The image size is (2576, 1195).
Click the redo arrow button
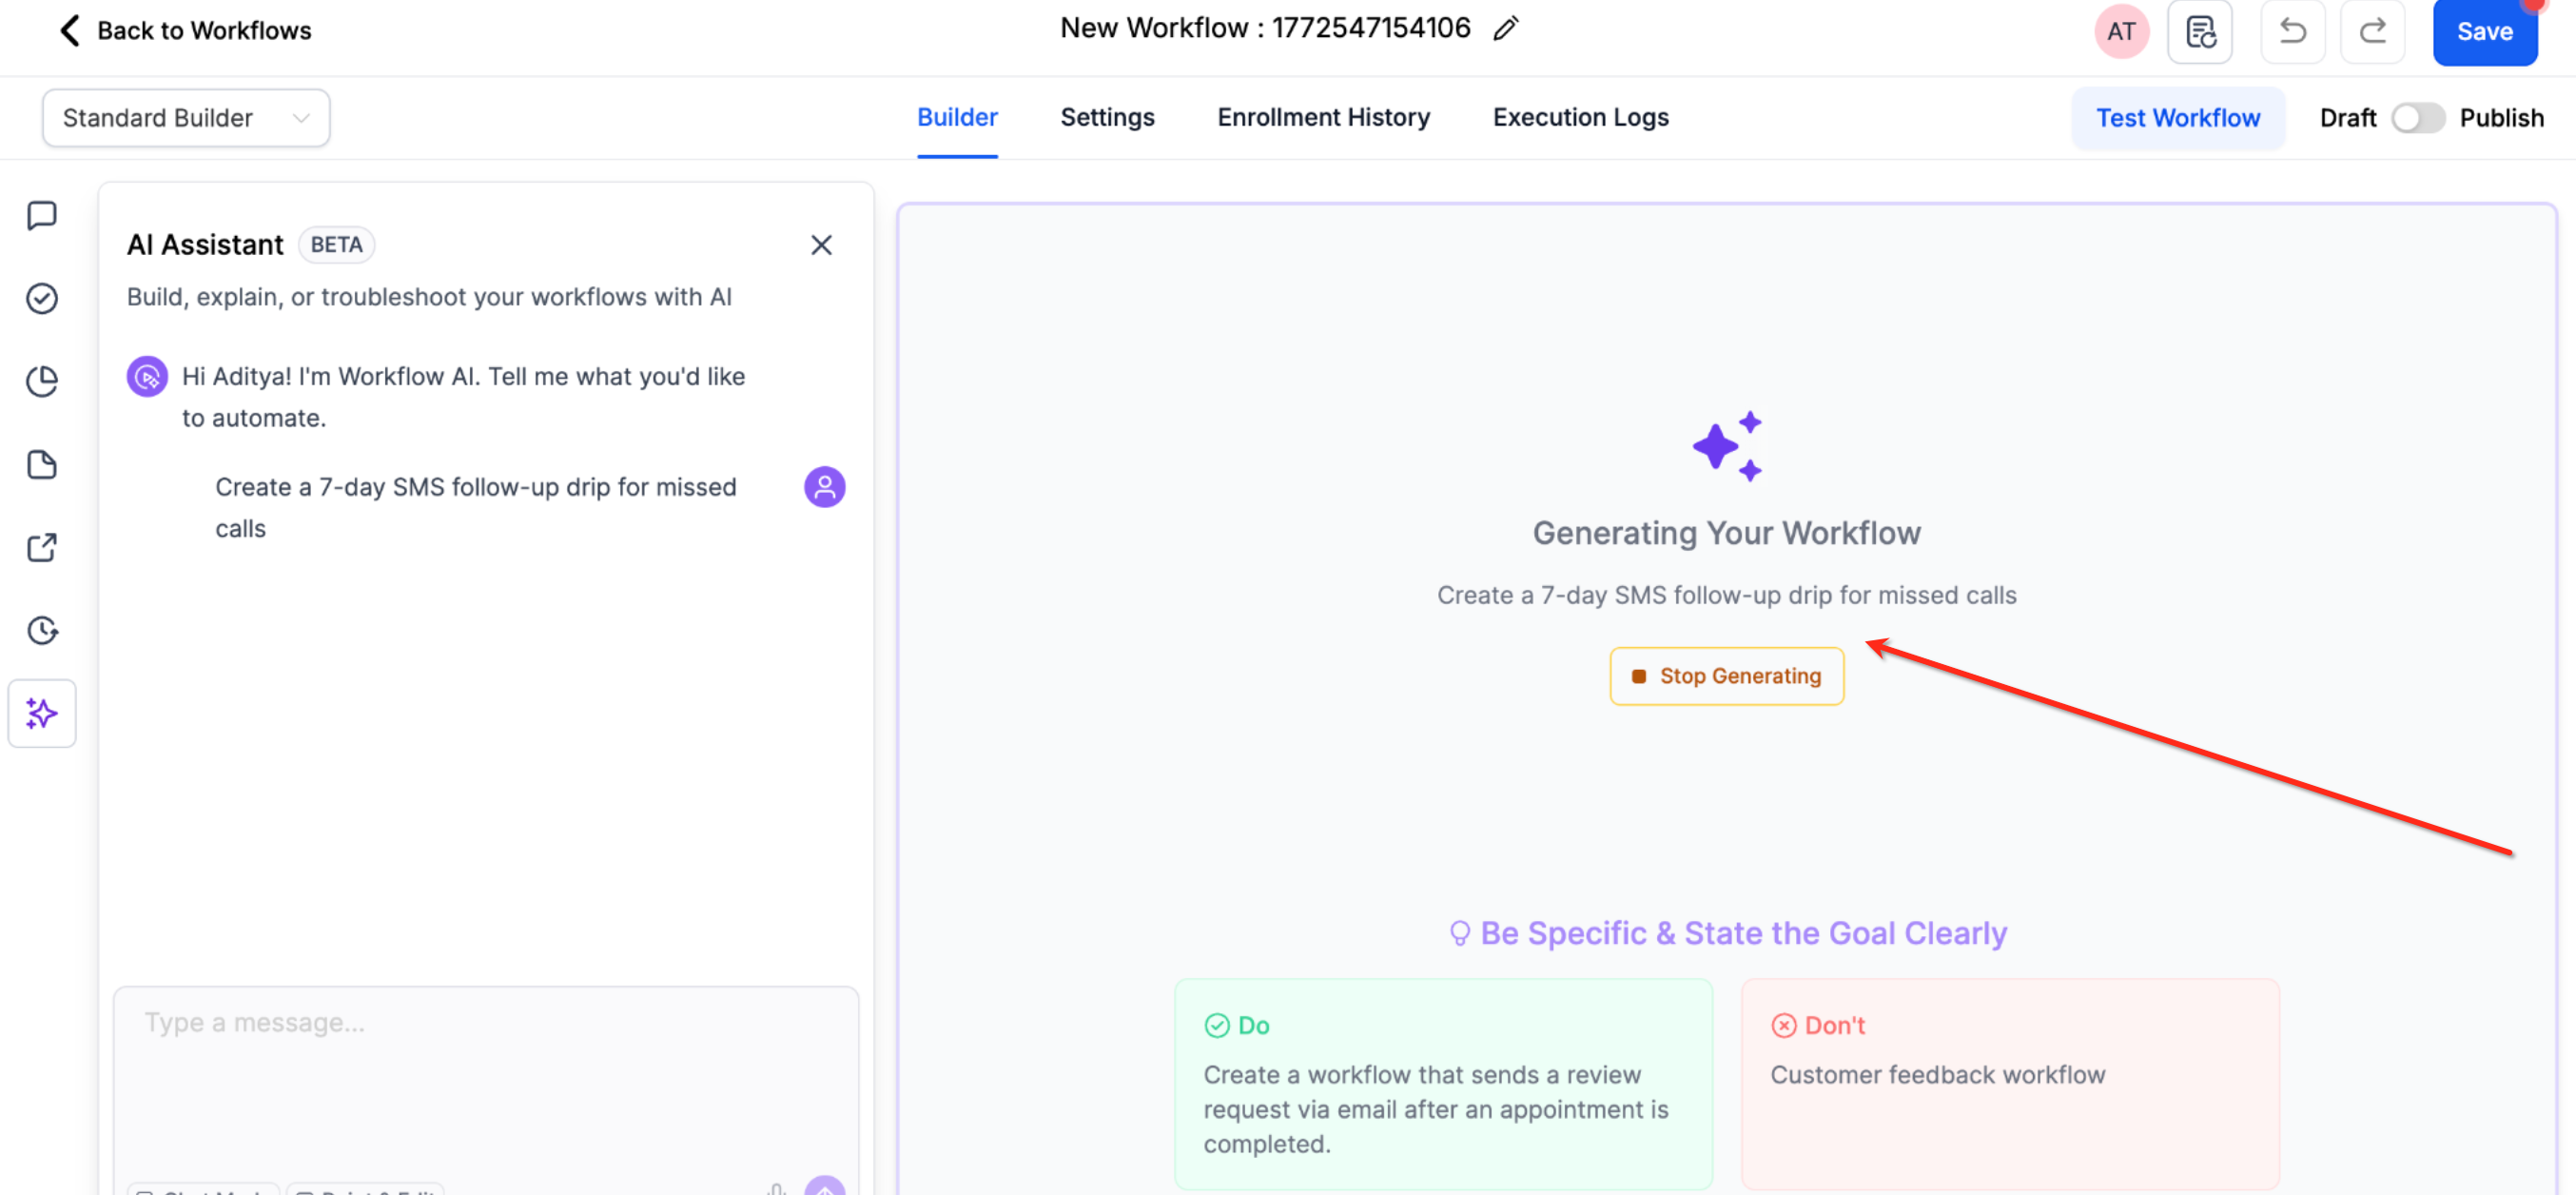pyautogui.click(x=2372, y=32)
